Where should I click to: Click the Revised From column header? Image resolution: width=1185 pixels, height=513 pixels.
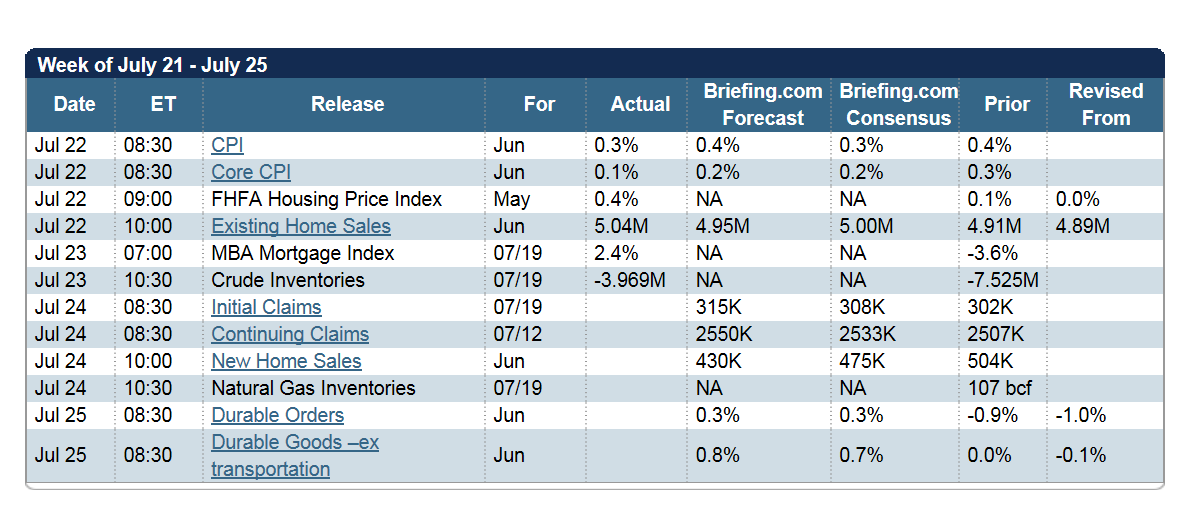(1105, 104)
